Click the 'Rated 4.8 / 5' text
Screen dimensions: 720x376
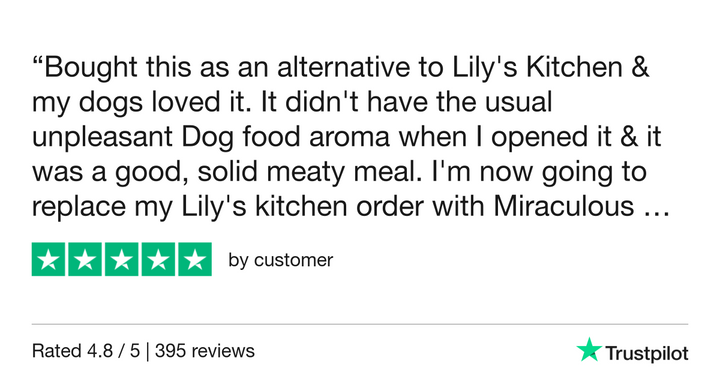86,351
